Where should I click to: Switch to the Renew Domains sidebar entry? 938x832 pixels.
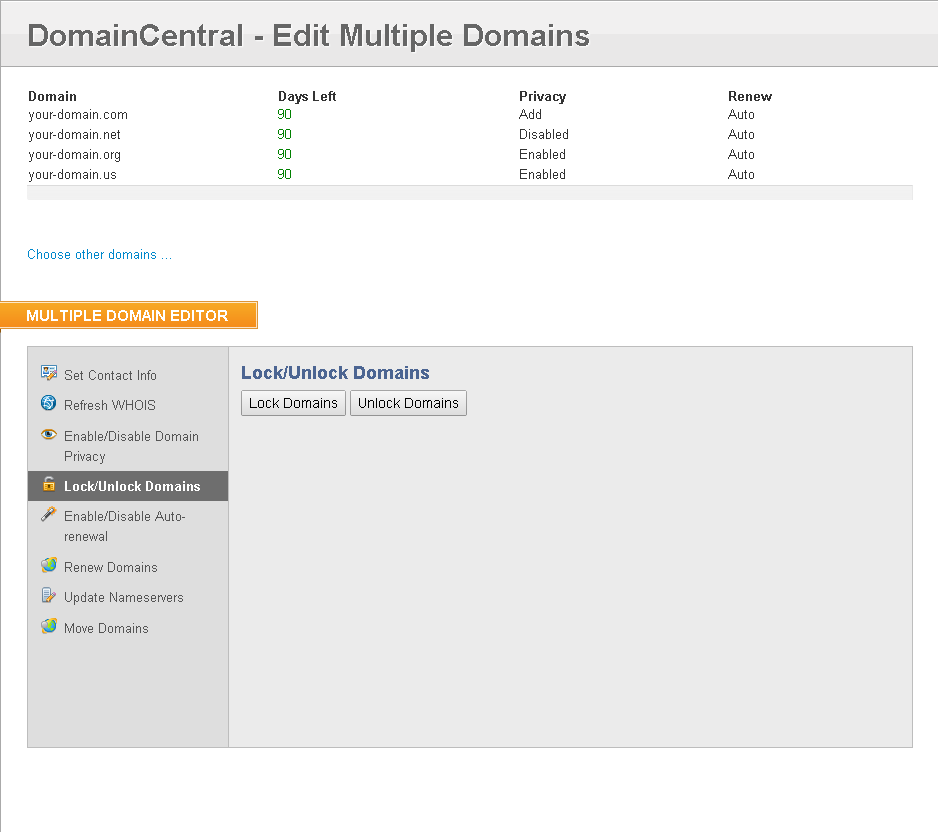(110, 566)
